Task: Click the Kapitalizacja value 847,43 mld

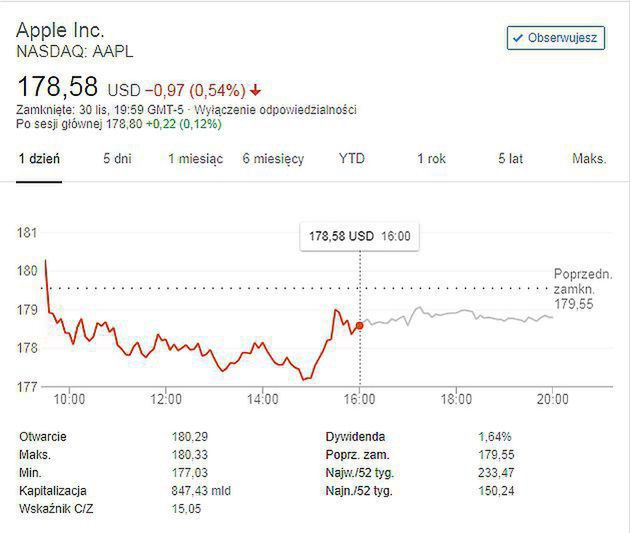Action: pyautogui.click(x=204, y=490)
